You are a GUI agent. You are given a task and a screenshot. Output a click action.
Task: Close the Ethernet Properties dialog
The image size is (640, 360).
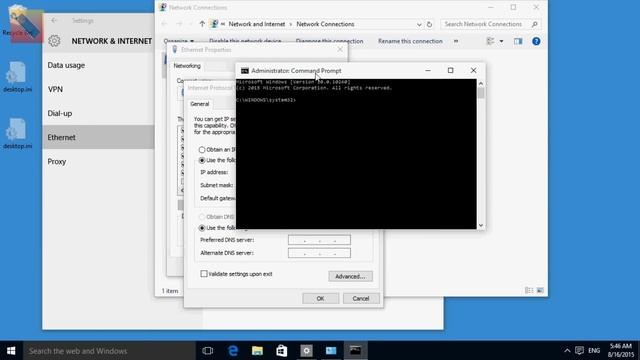340,49
